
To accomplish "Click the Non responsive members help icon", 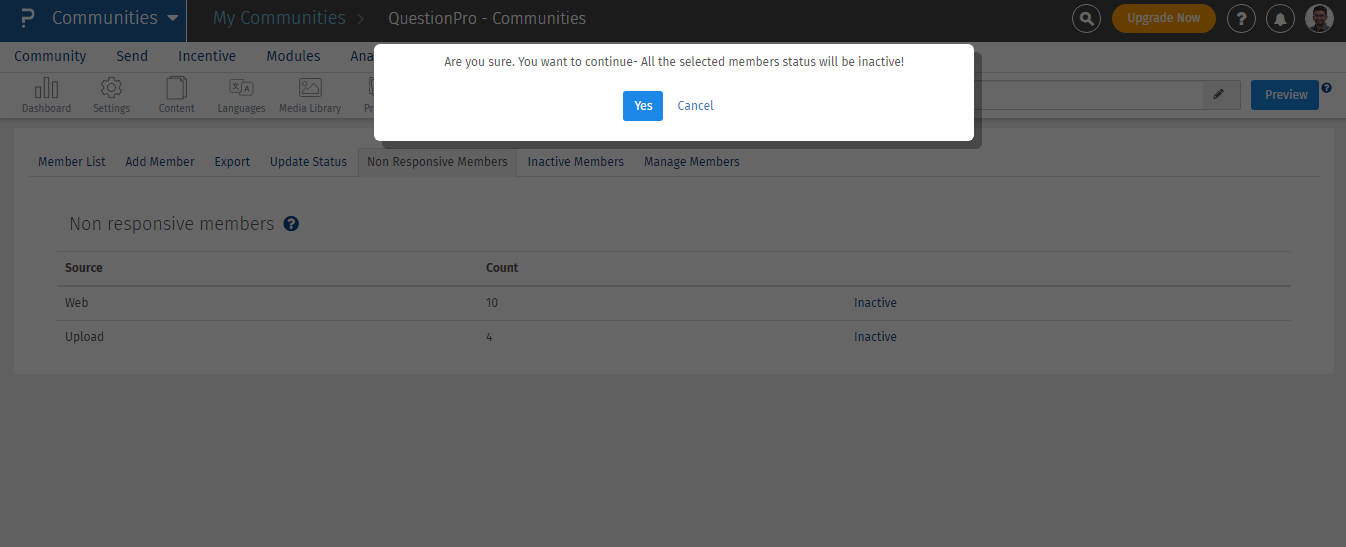I will click(291, 224).
